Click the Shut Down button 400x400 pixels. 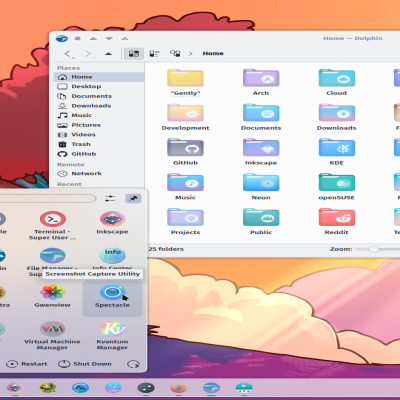(85, 364)
